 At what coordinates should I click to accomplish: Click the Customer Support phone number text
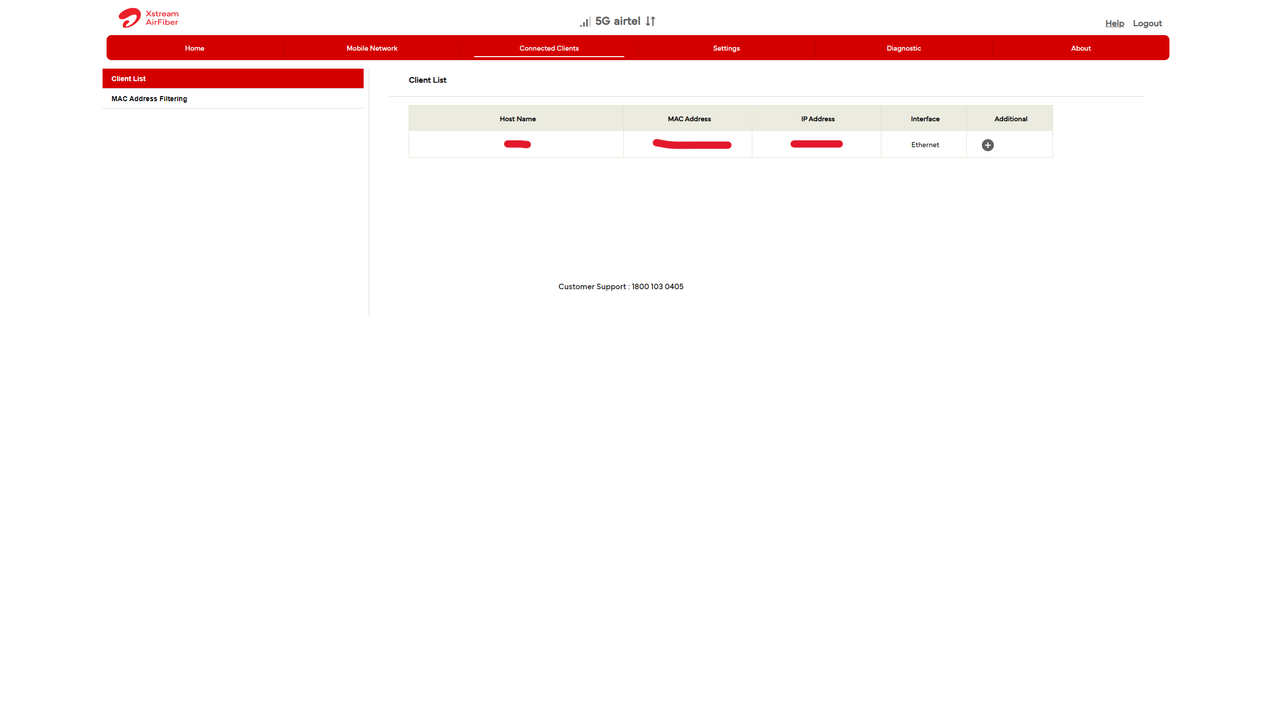click(x=621, y=287)
